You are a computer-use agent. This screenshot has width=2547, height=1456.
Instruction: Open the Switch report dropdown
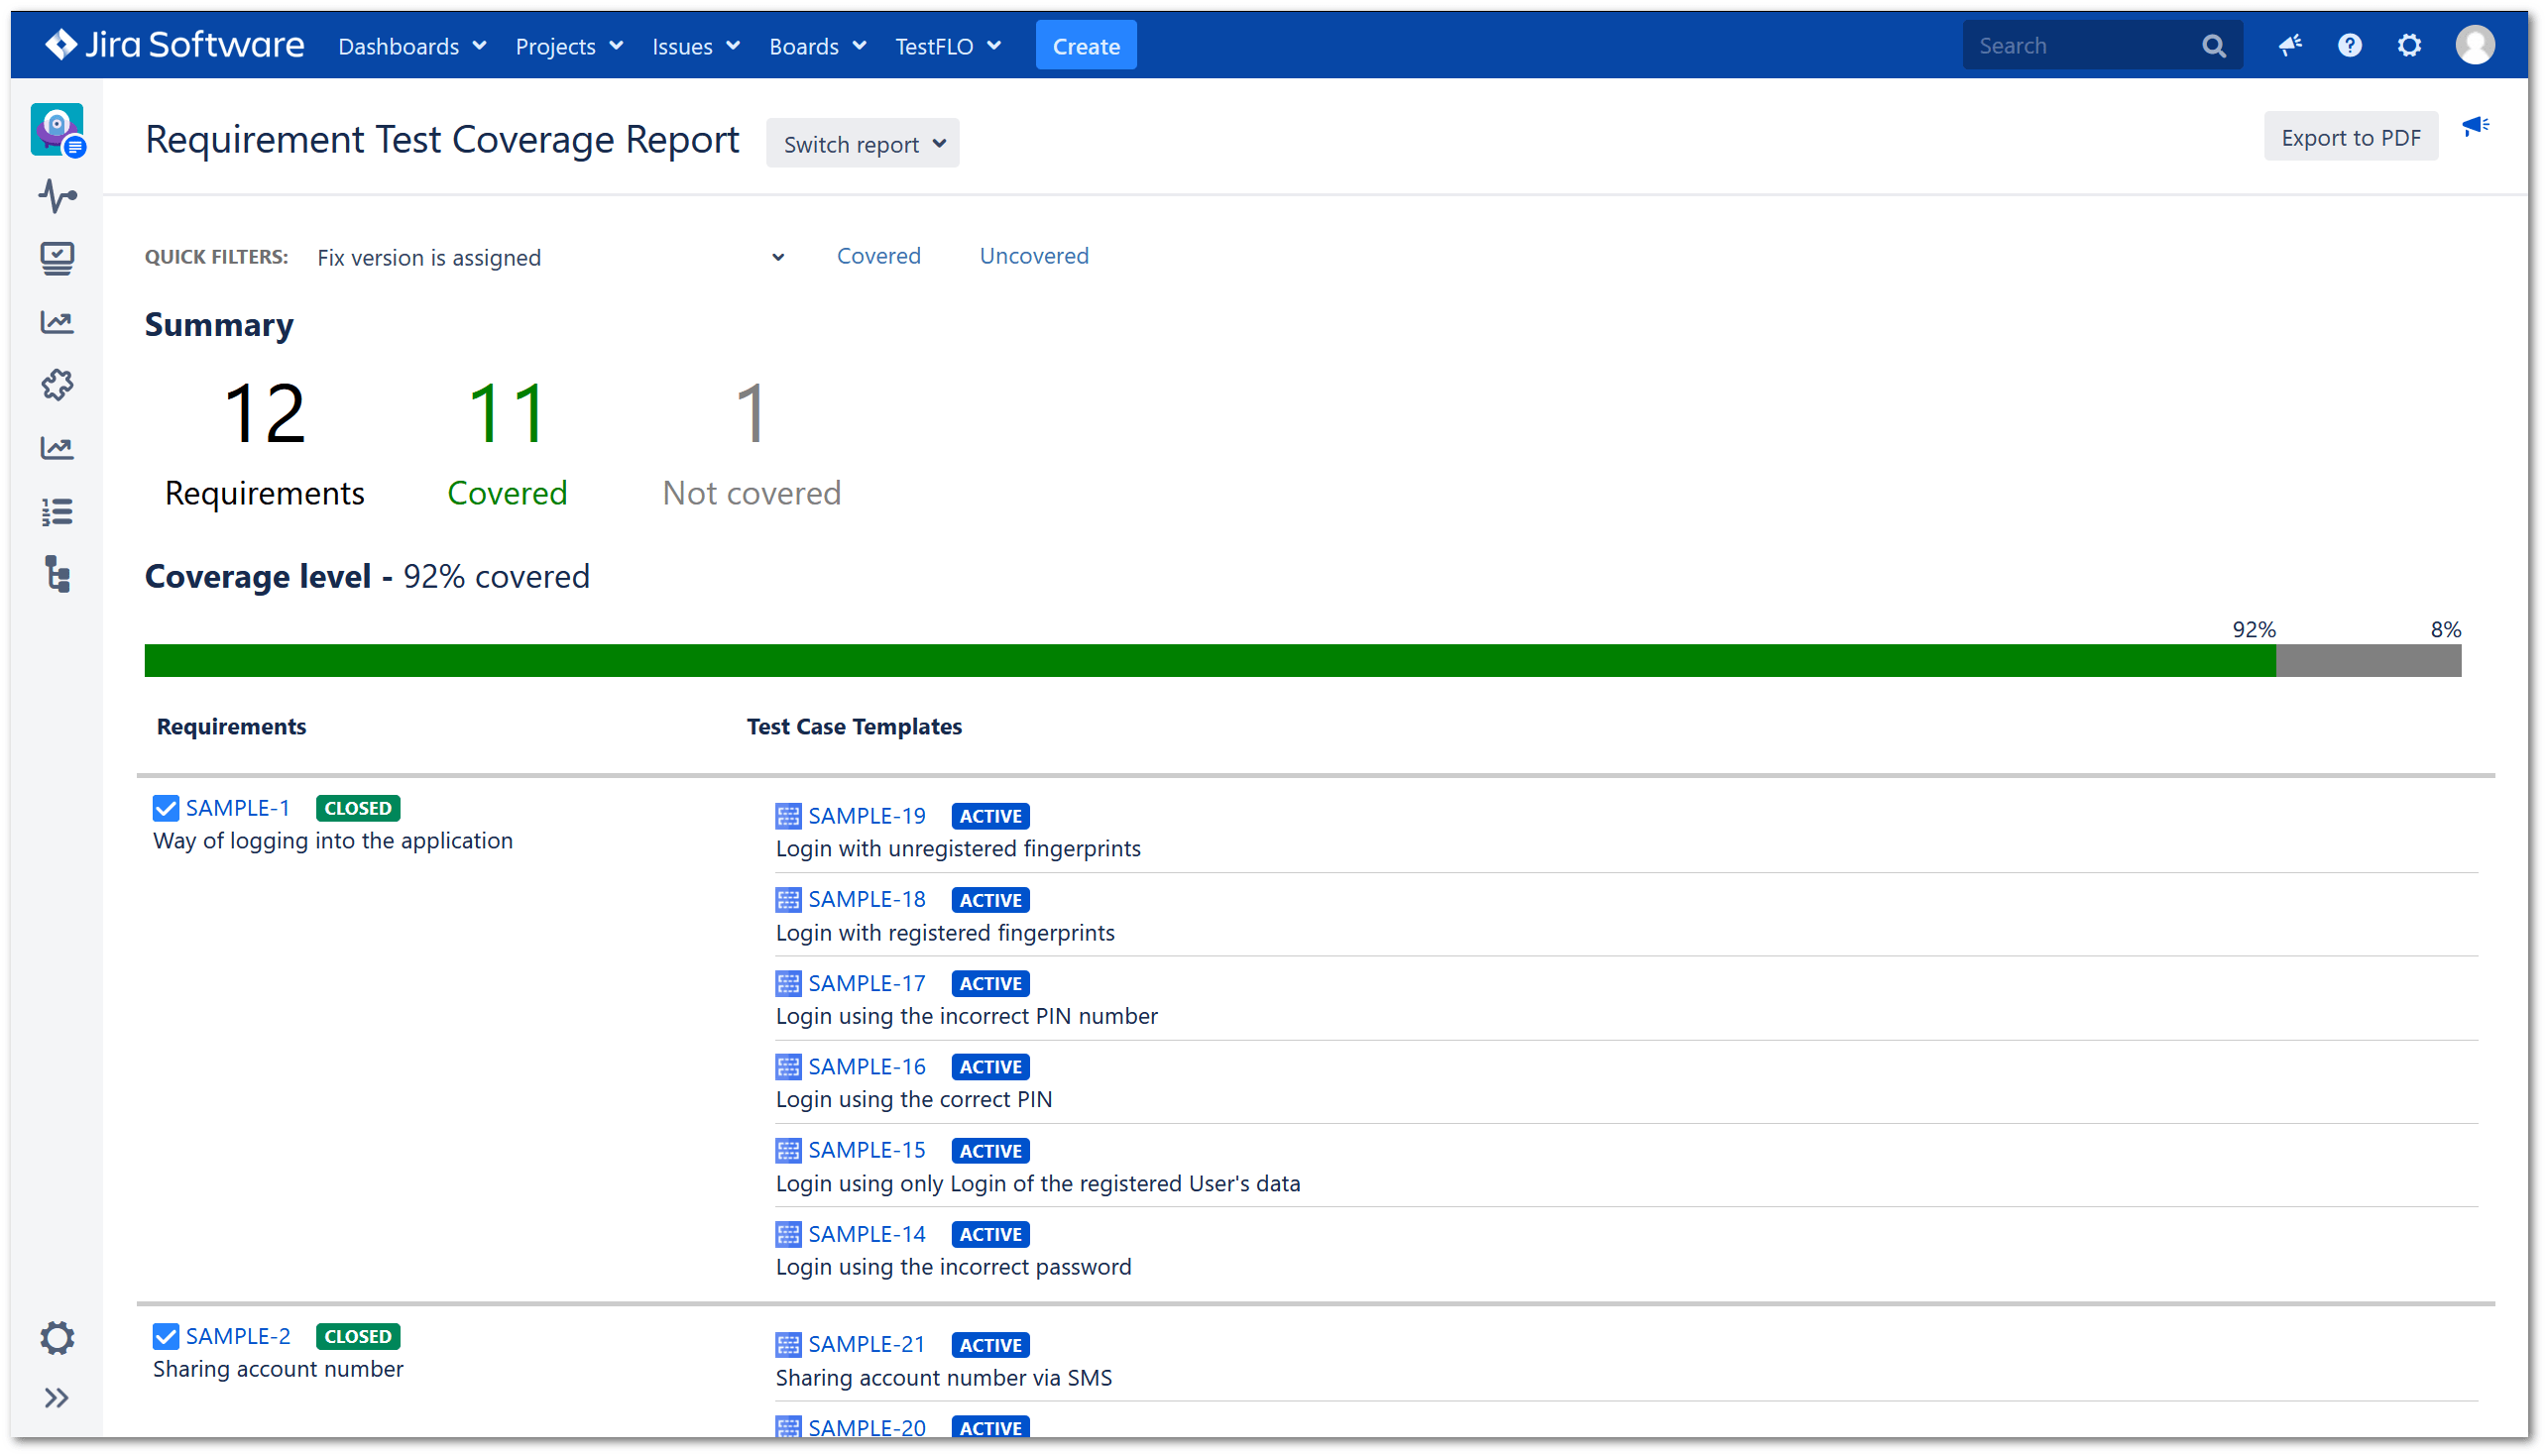click(862, 143)
